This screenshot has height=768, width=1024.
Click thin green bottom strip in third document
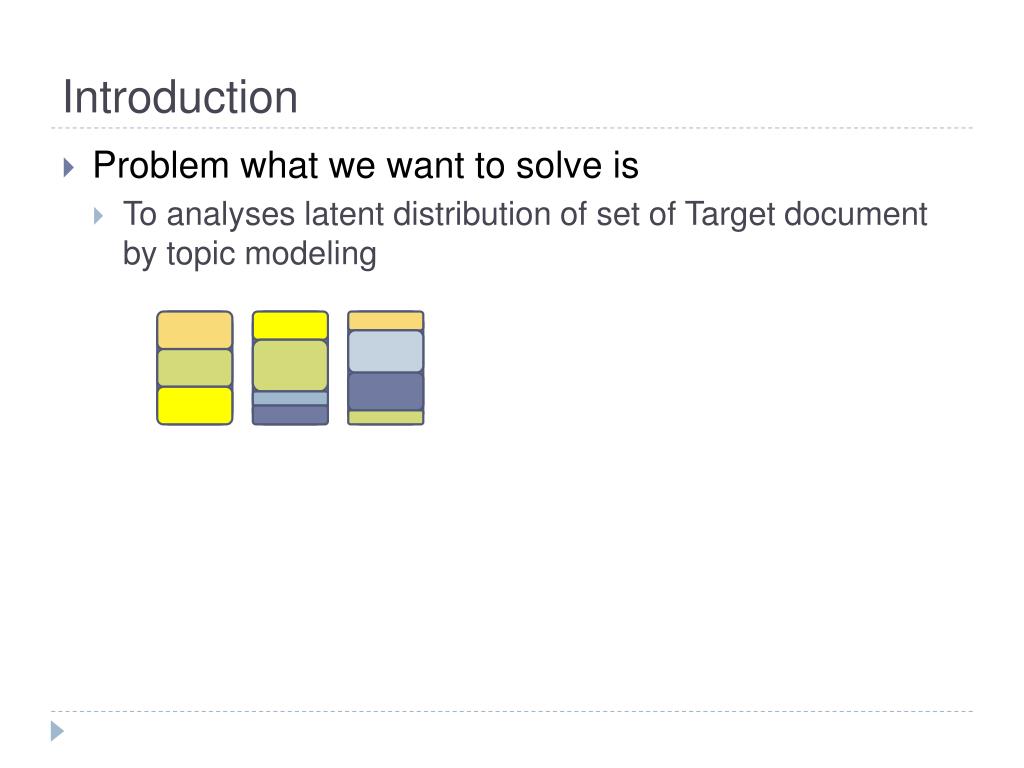click(385, 417)
